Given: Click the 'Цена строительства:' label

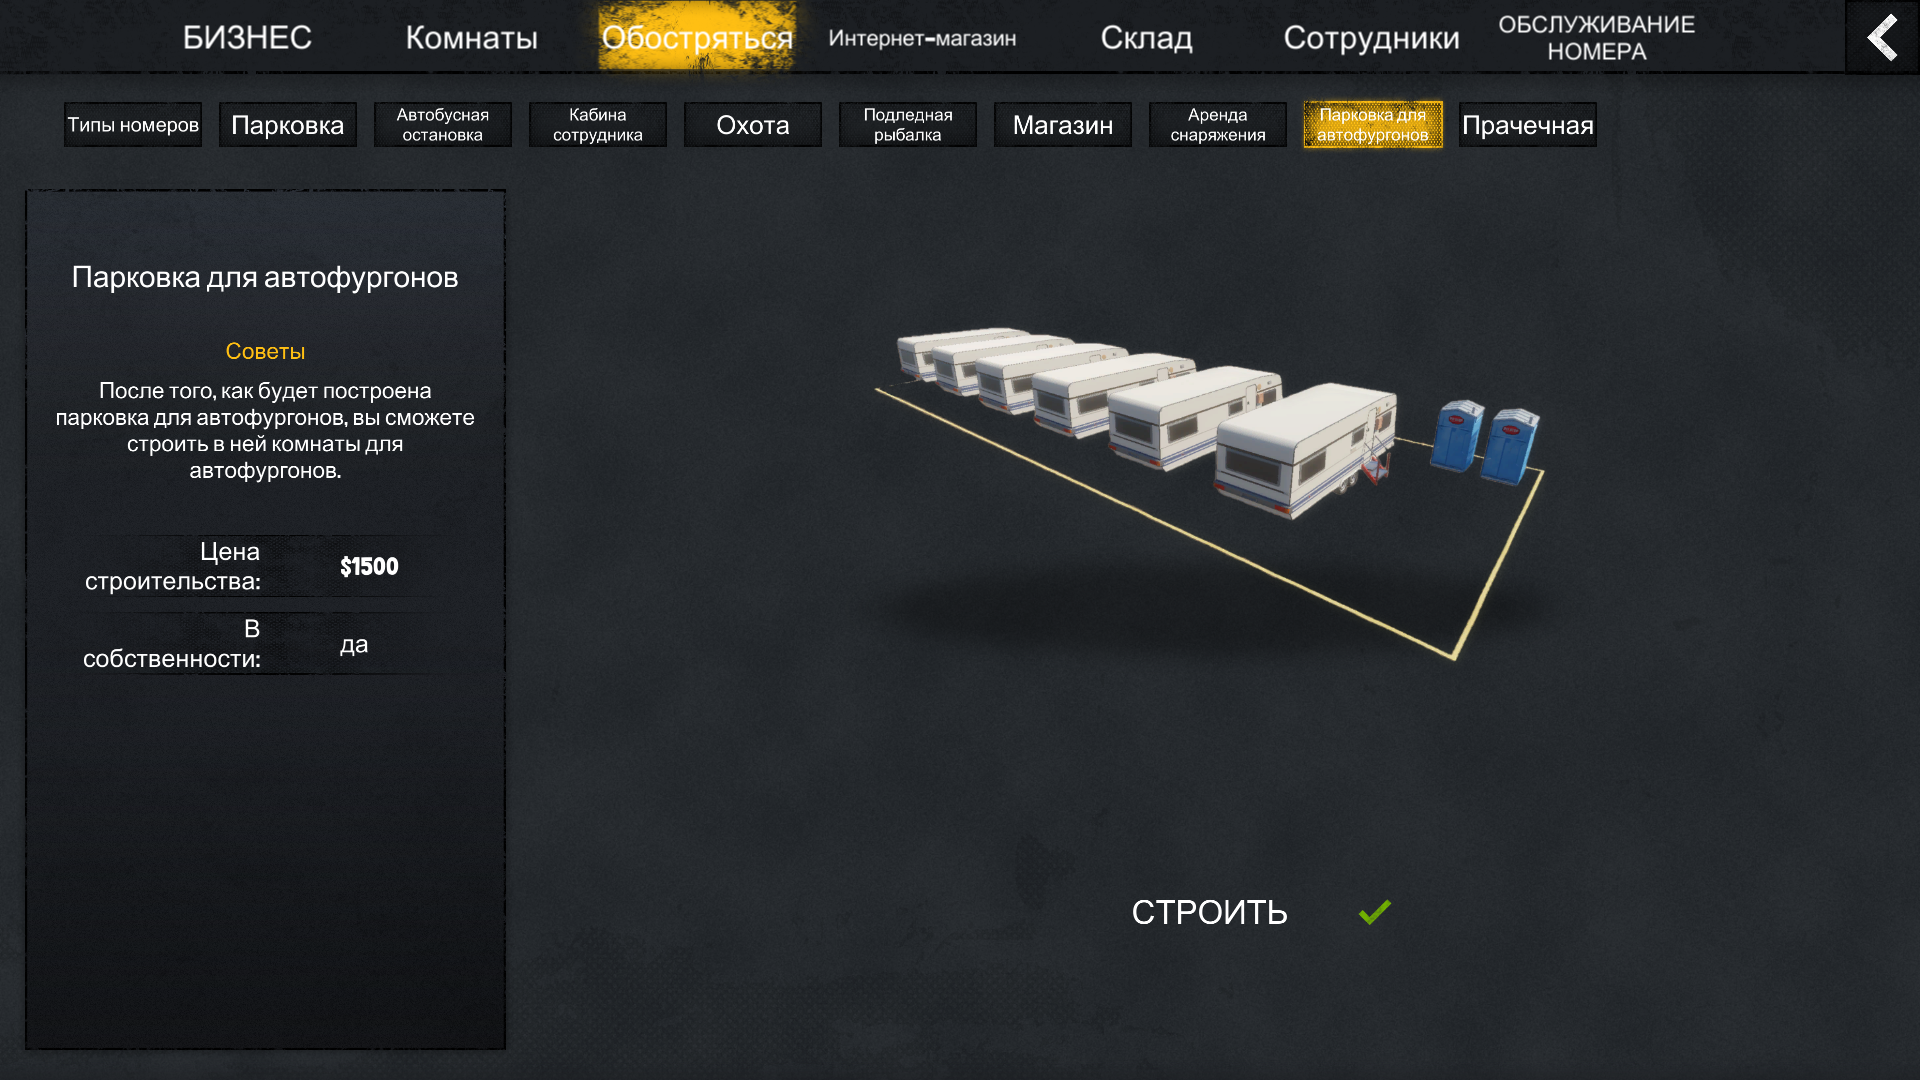Looking at the screenshot, I should point(172,566).
